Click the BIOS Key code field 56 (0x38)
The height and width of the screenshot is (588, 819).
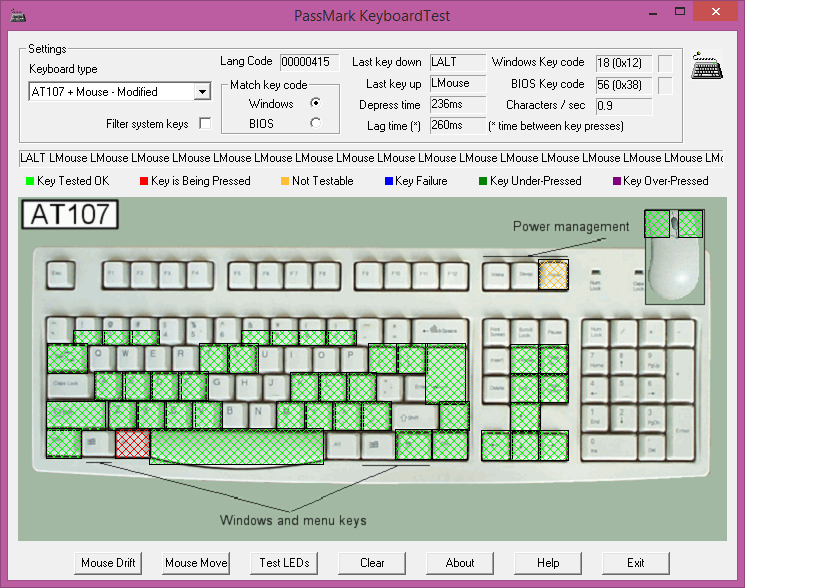624,85
